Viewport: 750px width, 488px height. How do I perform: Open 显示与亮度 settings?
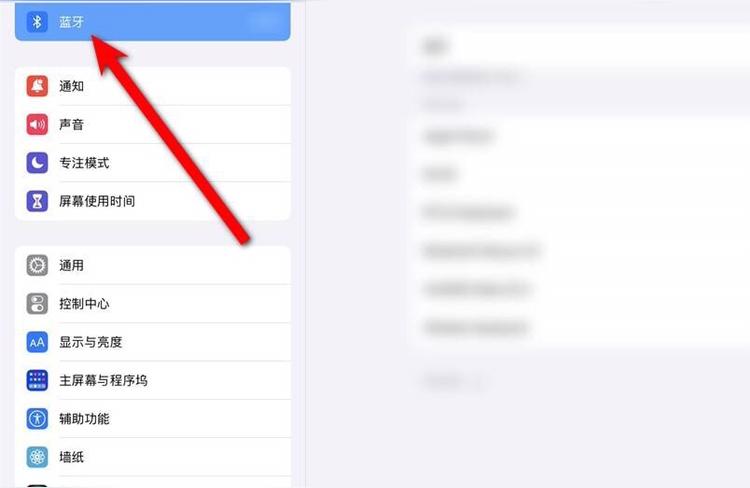click(153, 342)
